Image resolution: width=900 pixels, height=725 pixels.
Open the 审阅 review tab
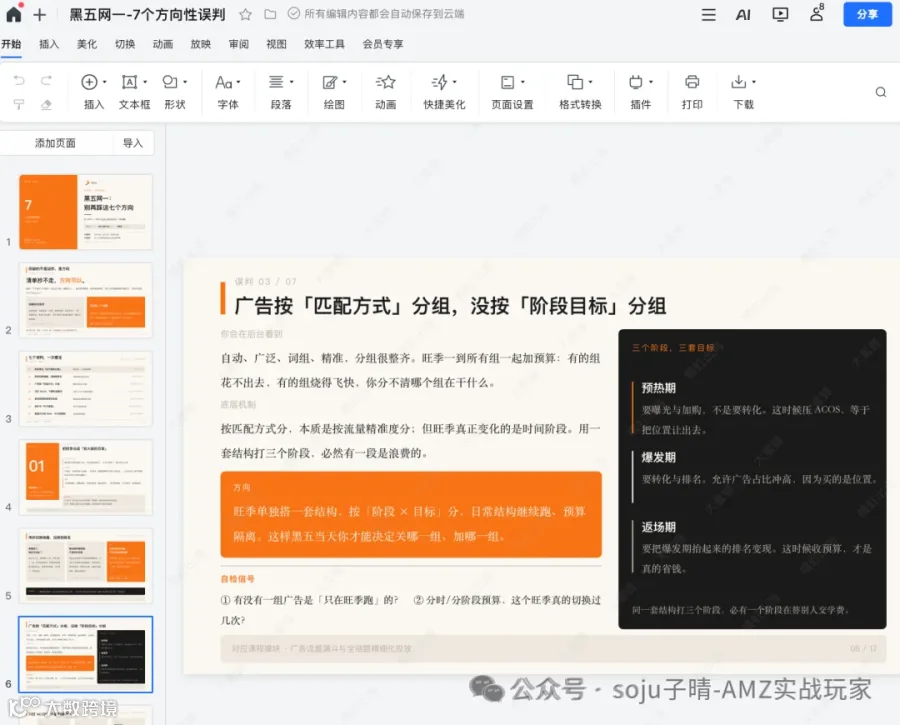point(238,44)
